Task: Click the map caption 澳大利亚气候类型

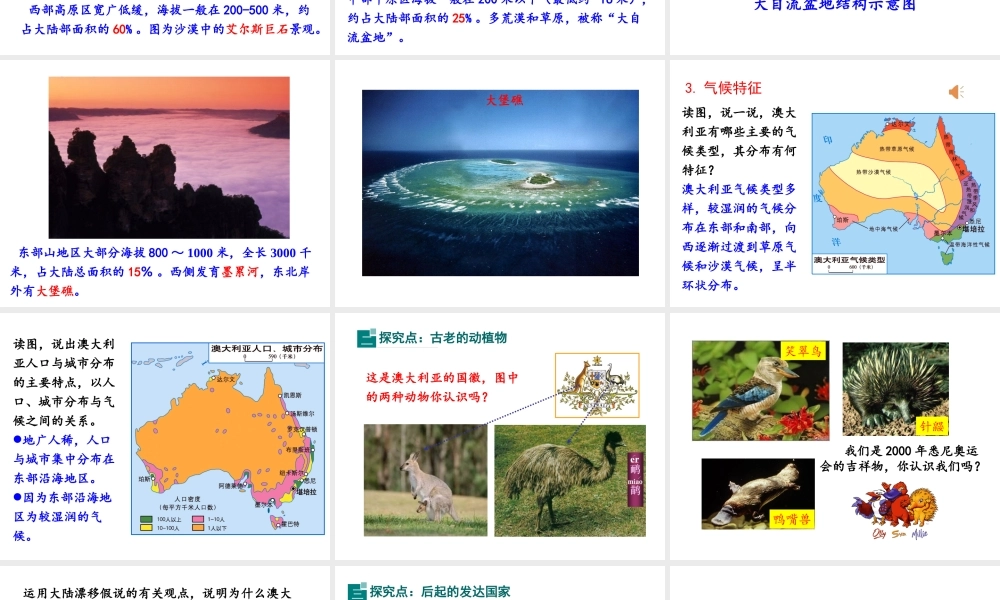Action: 849,260
